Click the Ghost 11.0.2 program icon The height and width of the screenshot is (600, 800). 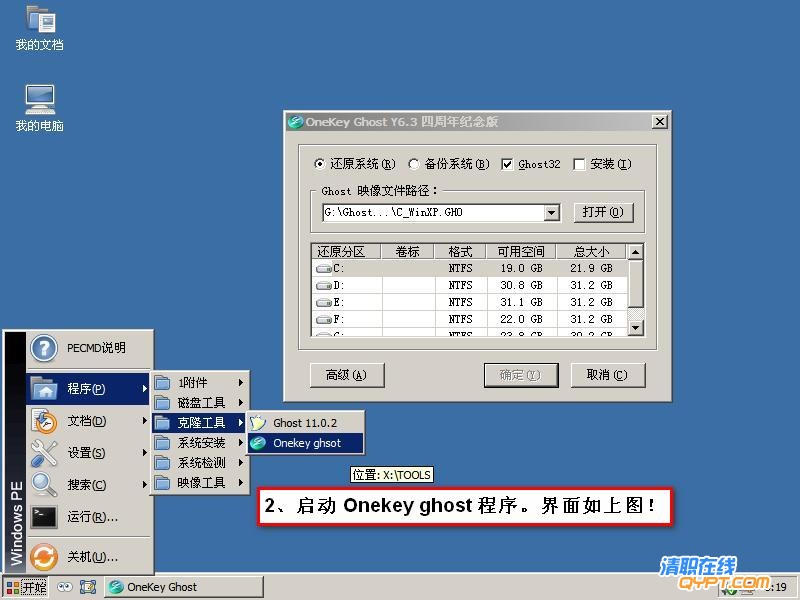(x=258, y=422)
